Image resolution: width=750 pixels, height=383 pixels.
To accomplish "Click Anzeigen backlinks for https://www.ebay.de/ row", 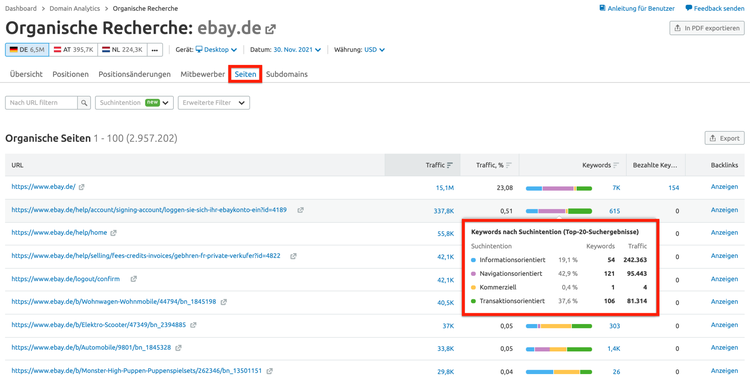I will click(724, 187).
